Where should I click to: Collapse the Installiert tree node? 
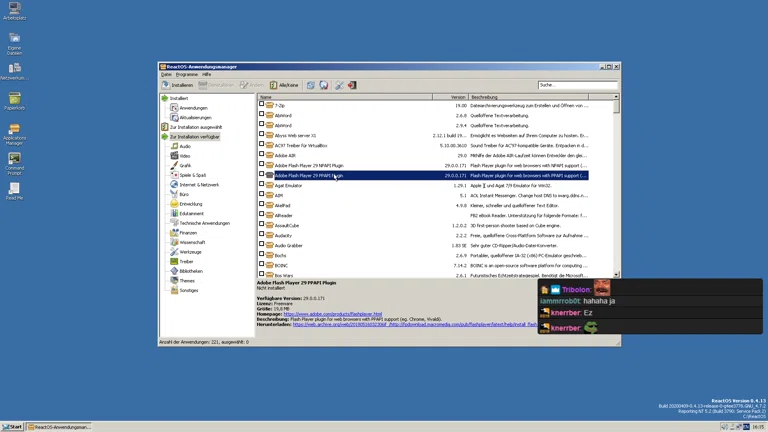click(x=164, y=98)
